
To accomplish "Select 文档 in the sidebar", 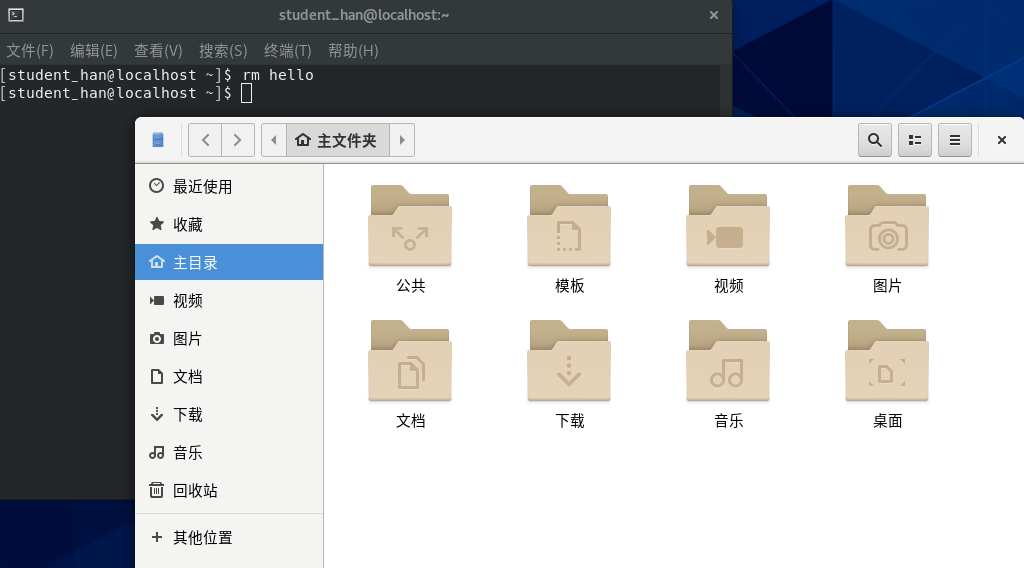I will pyautogui.click(x=229, y=376).
